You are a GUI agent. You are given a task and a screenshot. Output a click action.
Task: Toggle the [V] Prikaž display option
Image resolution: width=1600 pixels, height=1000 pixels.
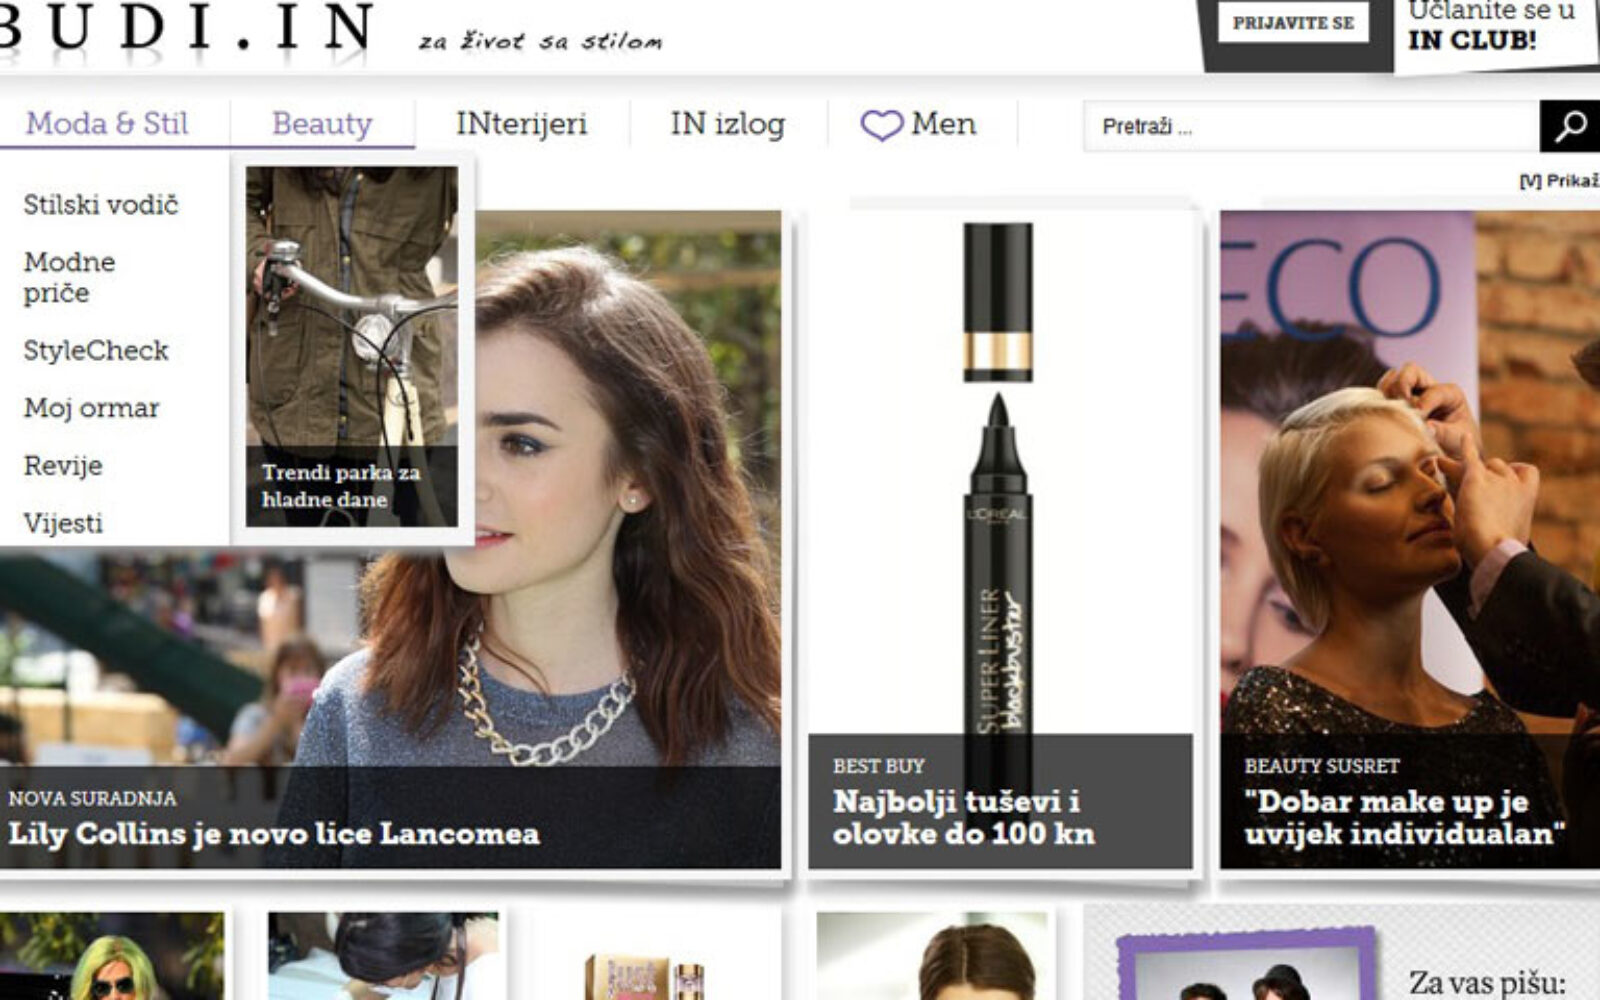click(x=1558, y=181)
